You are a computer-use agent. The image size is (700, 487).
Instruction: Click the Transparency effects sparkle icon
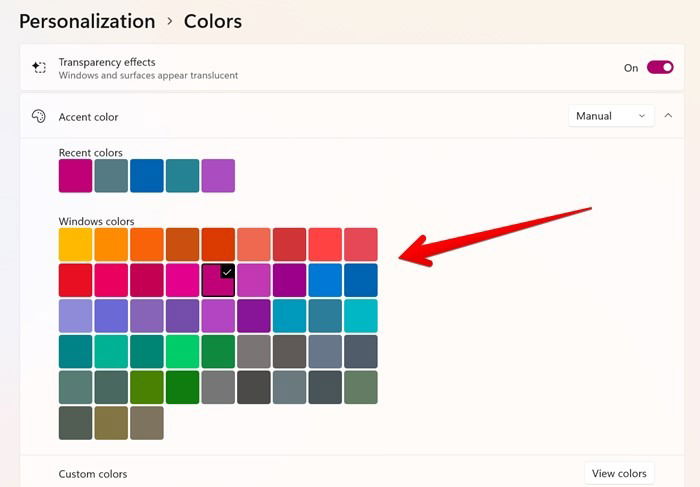tap(39, 67)
